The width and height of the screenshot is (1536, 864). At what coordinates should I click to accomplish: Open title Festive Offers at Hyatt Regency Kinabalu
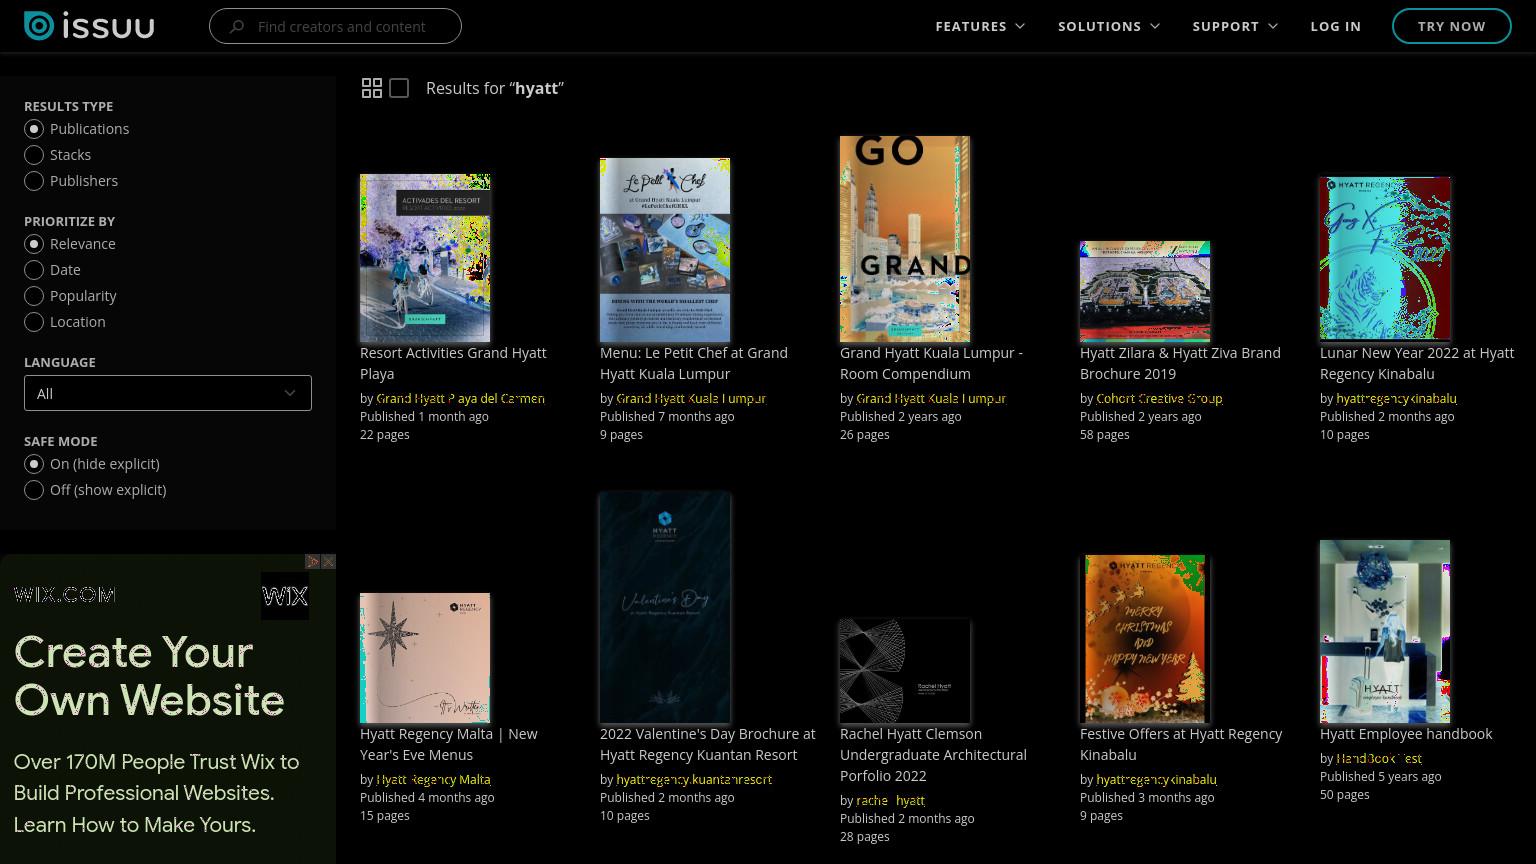1181,744
